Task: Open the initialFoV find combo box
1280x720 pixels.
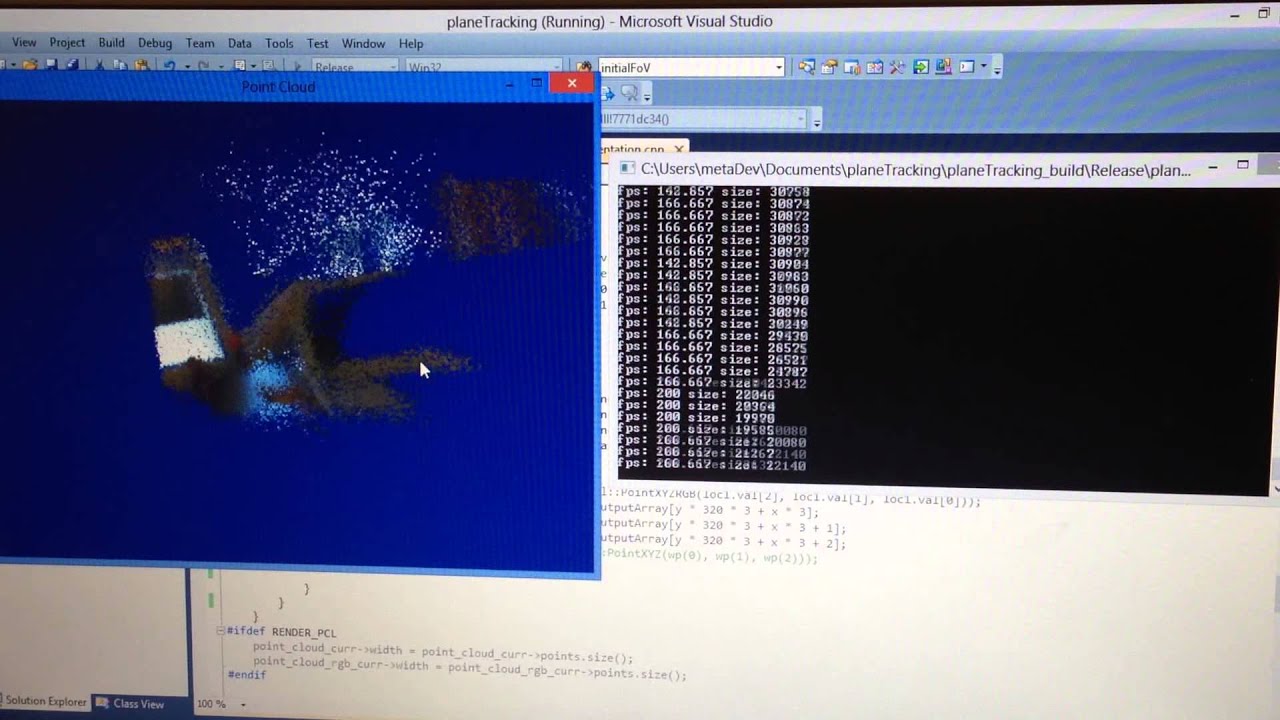Action: [691, 67]
